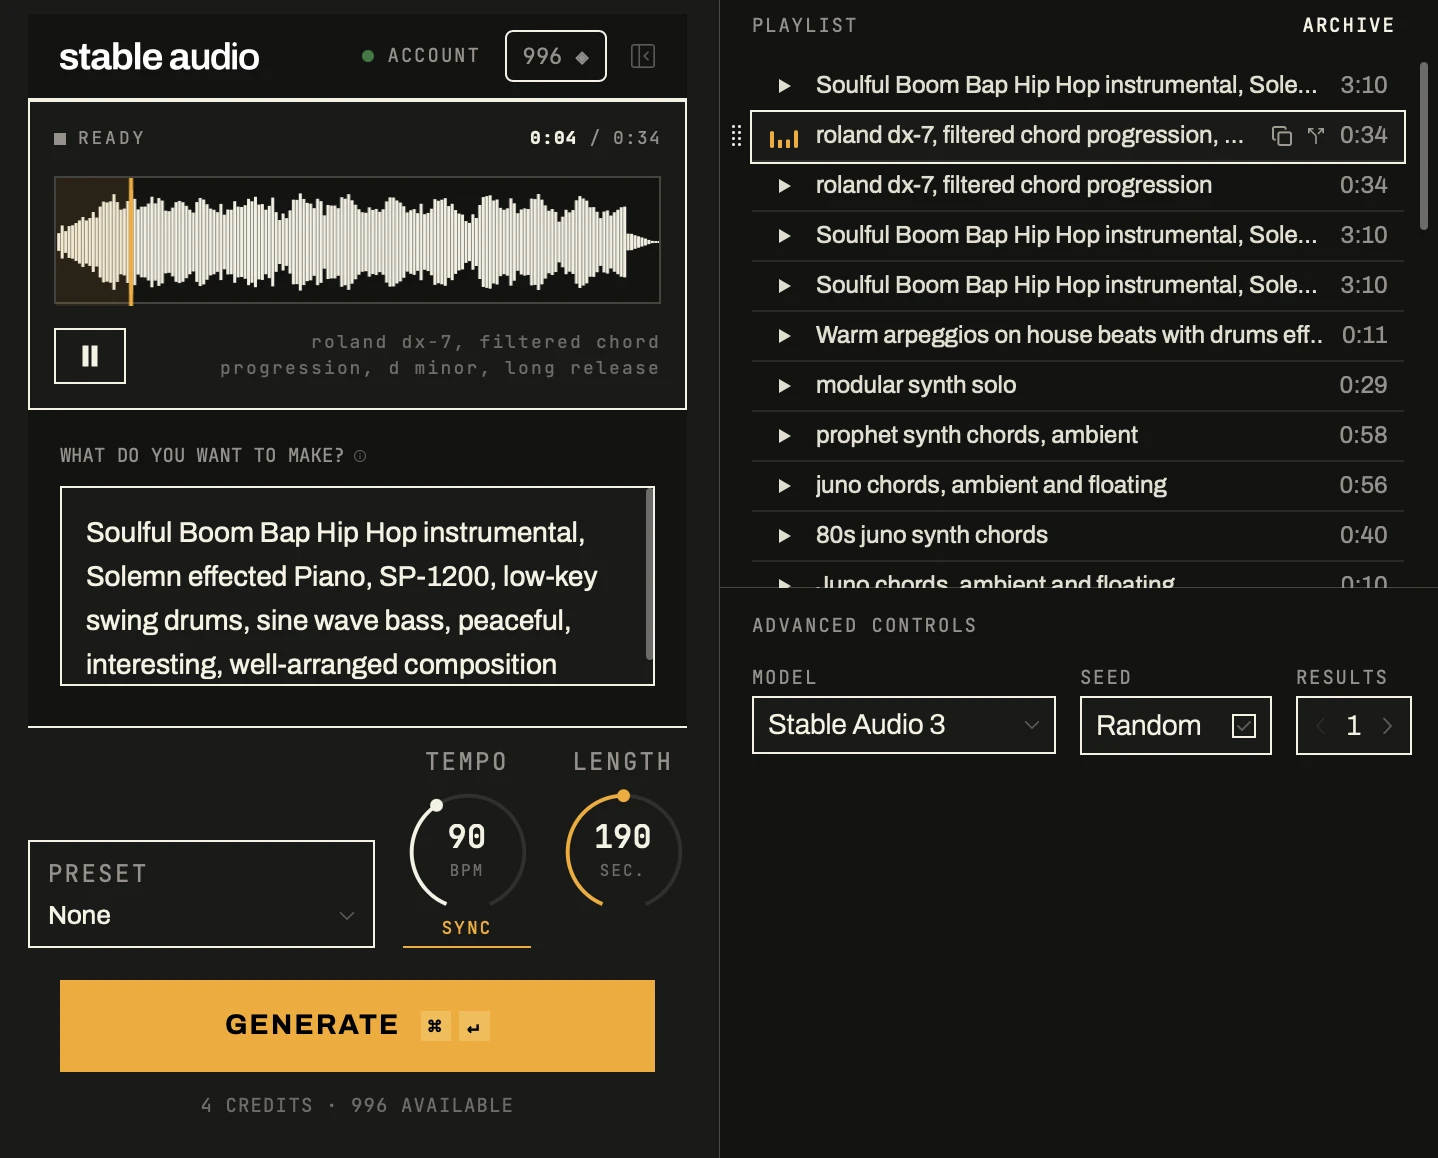The width and height of the screenshot is (1438, 1158).
Task: Click the GENERATE button
Action: point(357,1026)
